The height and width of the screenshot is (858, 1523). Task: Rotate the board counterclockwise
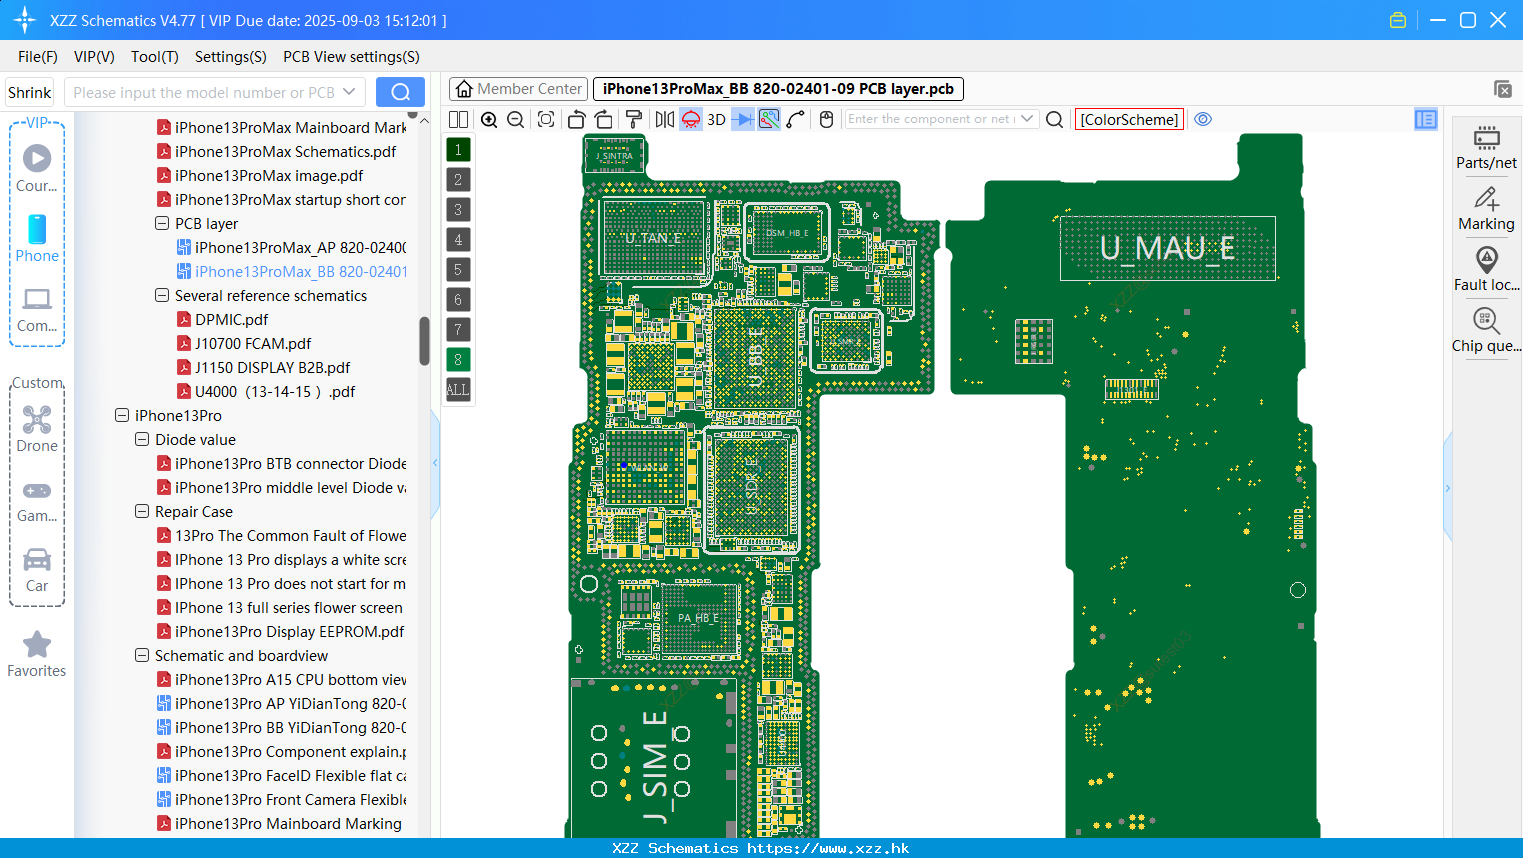click(x=576, y=119)
